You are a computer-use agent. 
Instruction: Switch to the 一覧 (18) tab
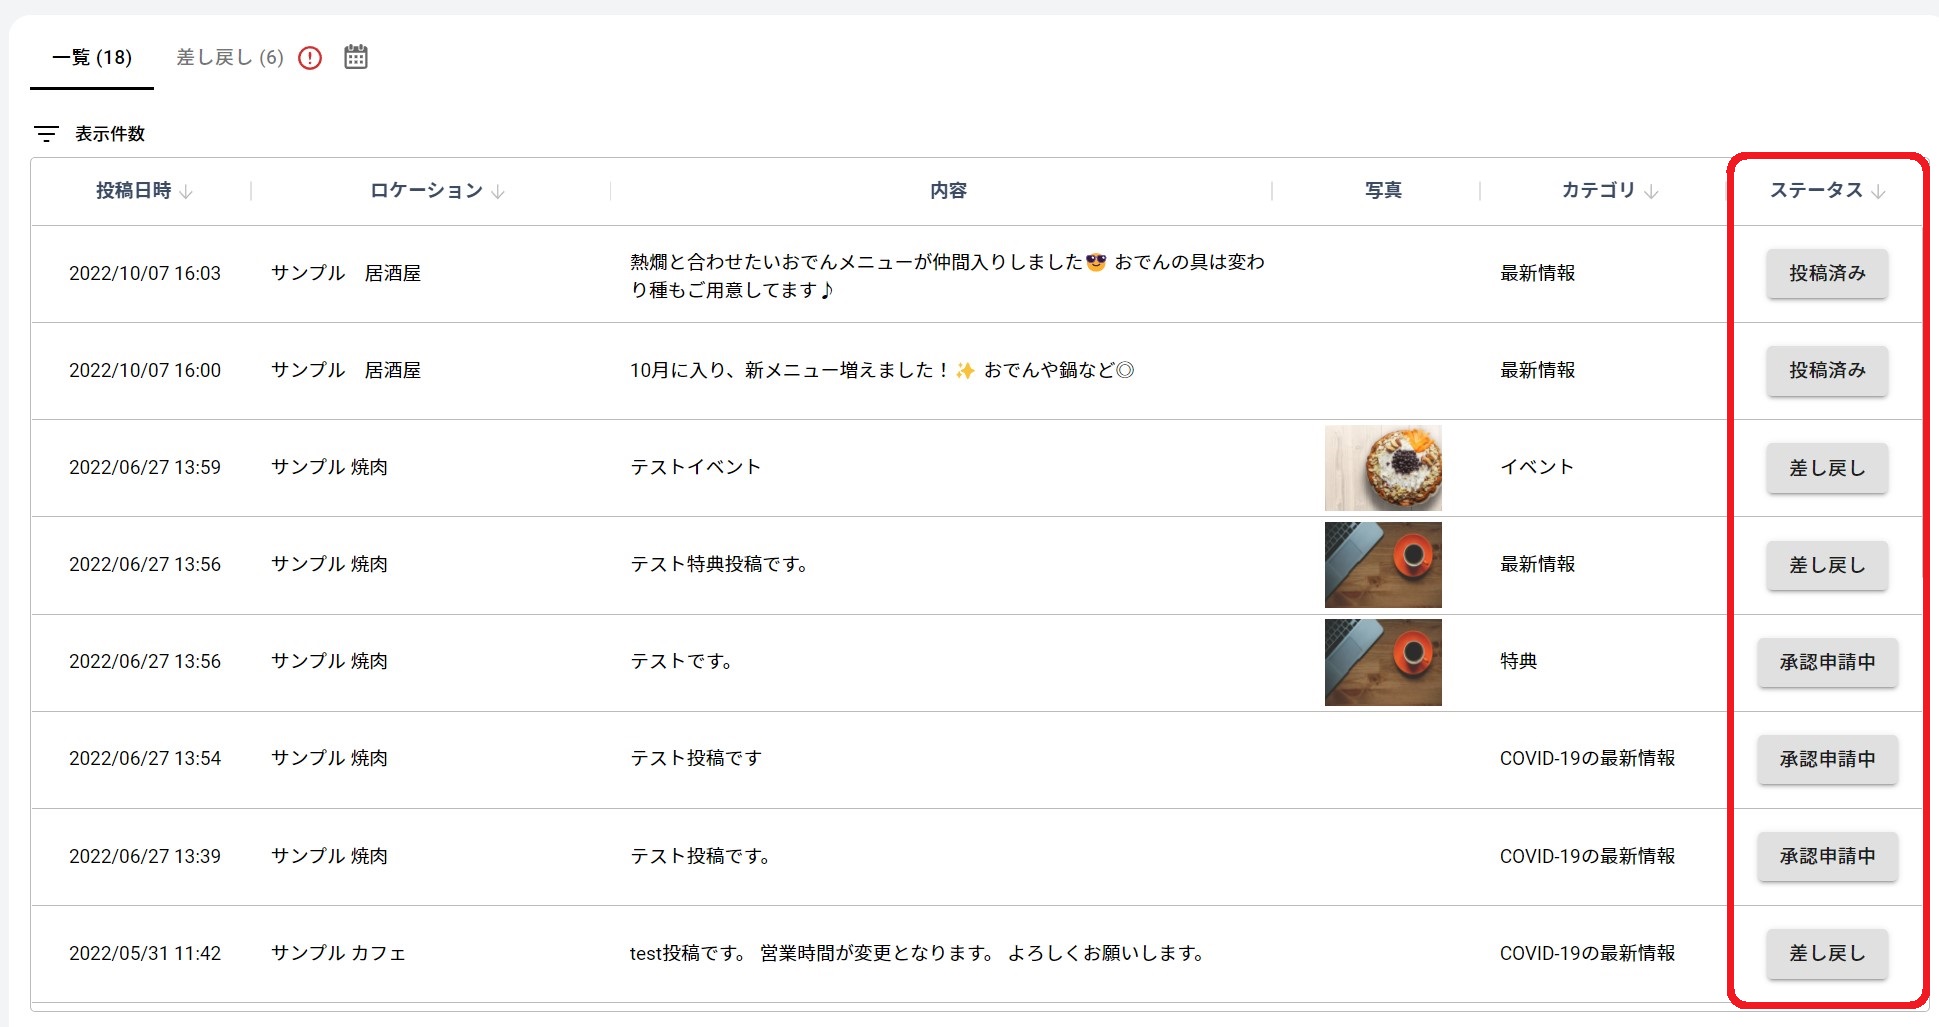[92, 58]
